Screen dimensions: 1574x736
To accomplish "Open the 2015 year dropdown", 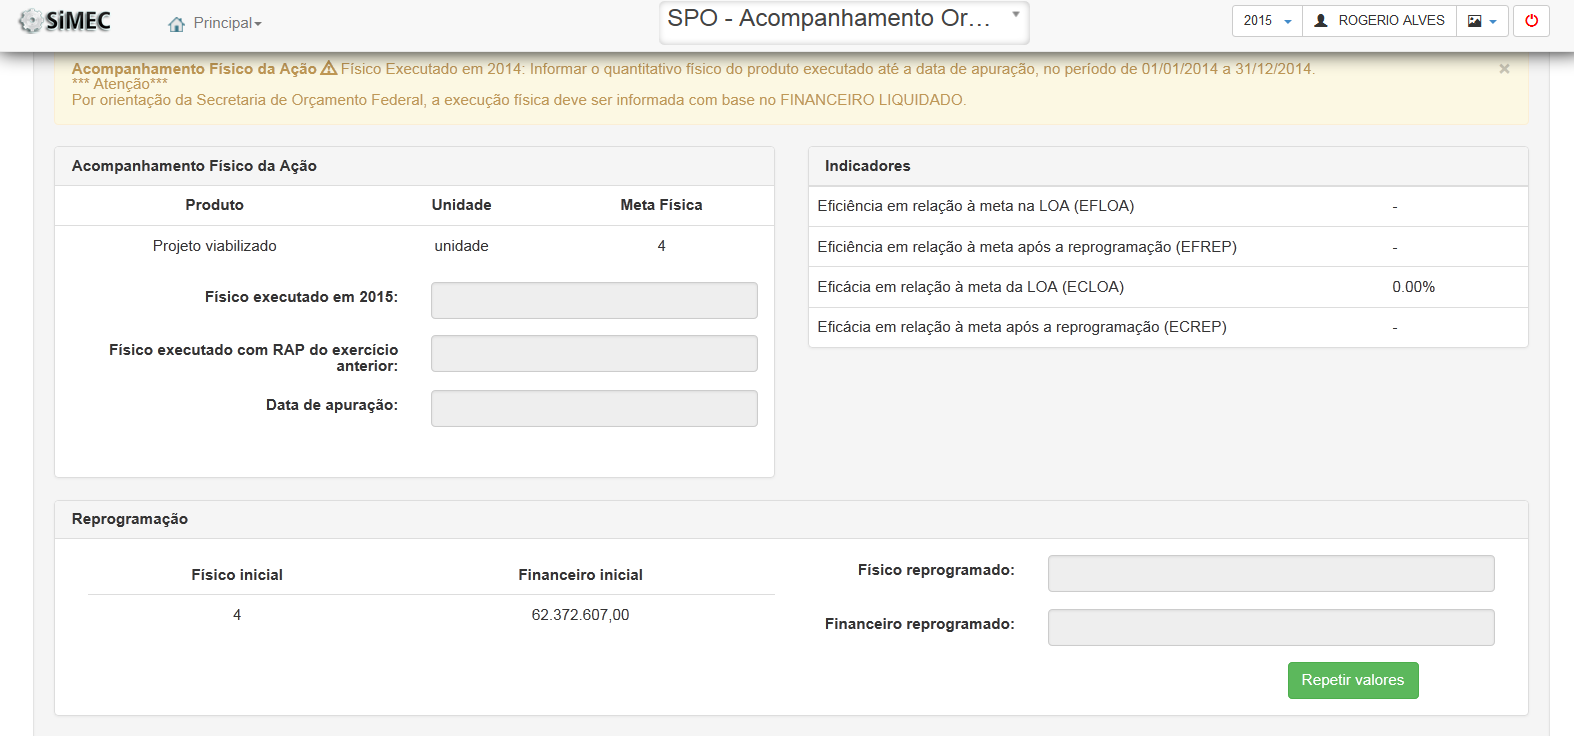I will 1267,21.
